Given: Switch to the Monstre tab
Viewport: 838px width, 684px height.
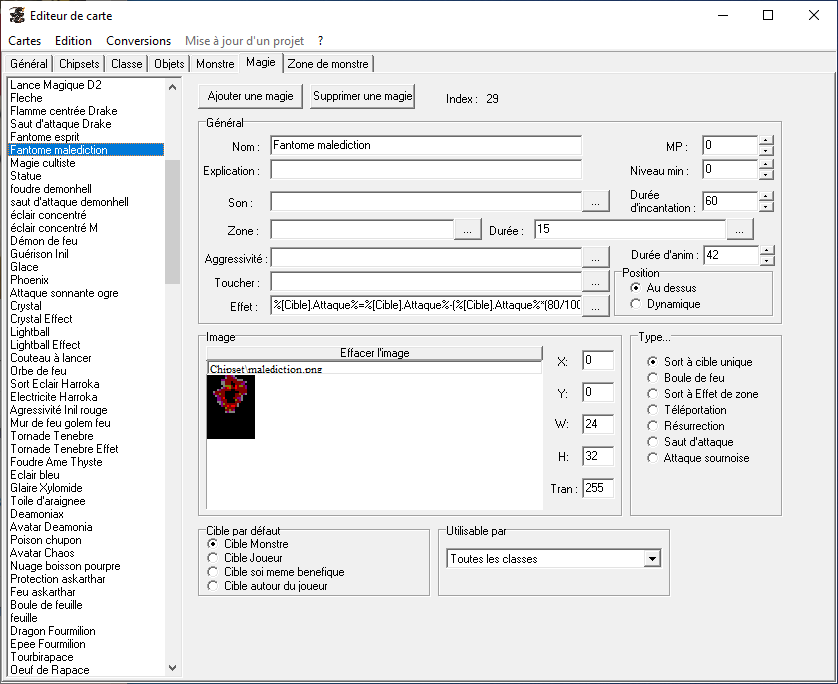Looking at the screenshot, I should (x=215, y=64).
